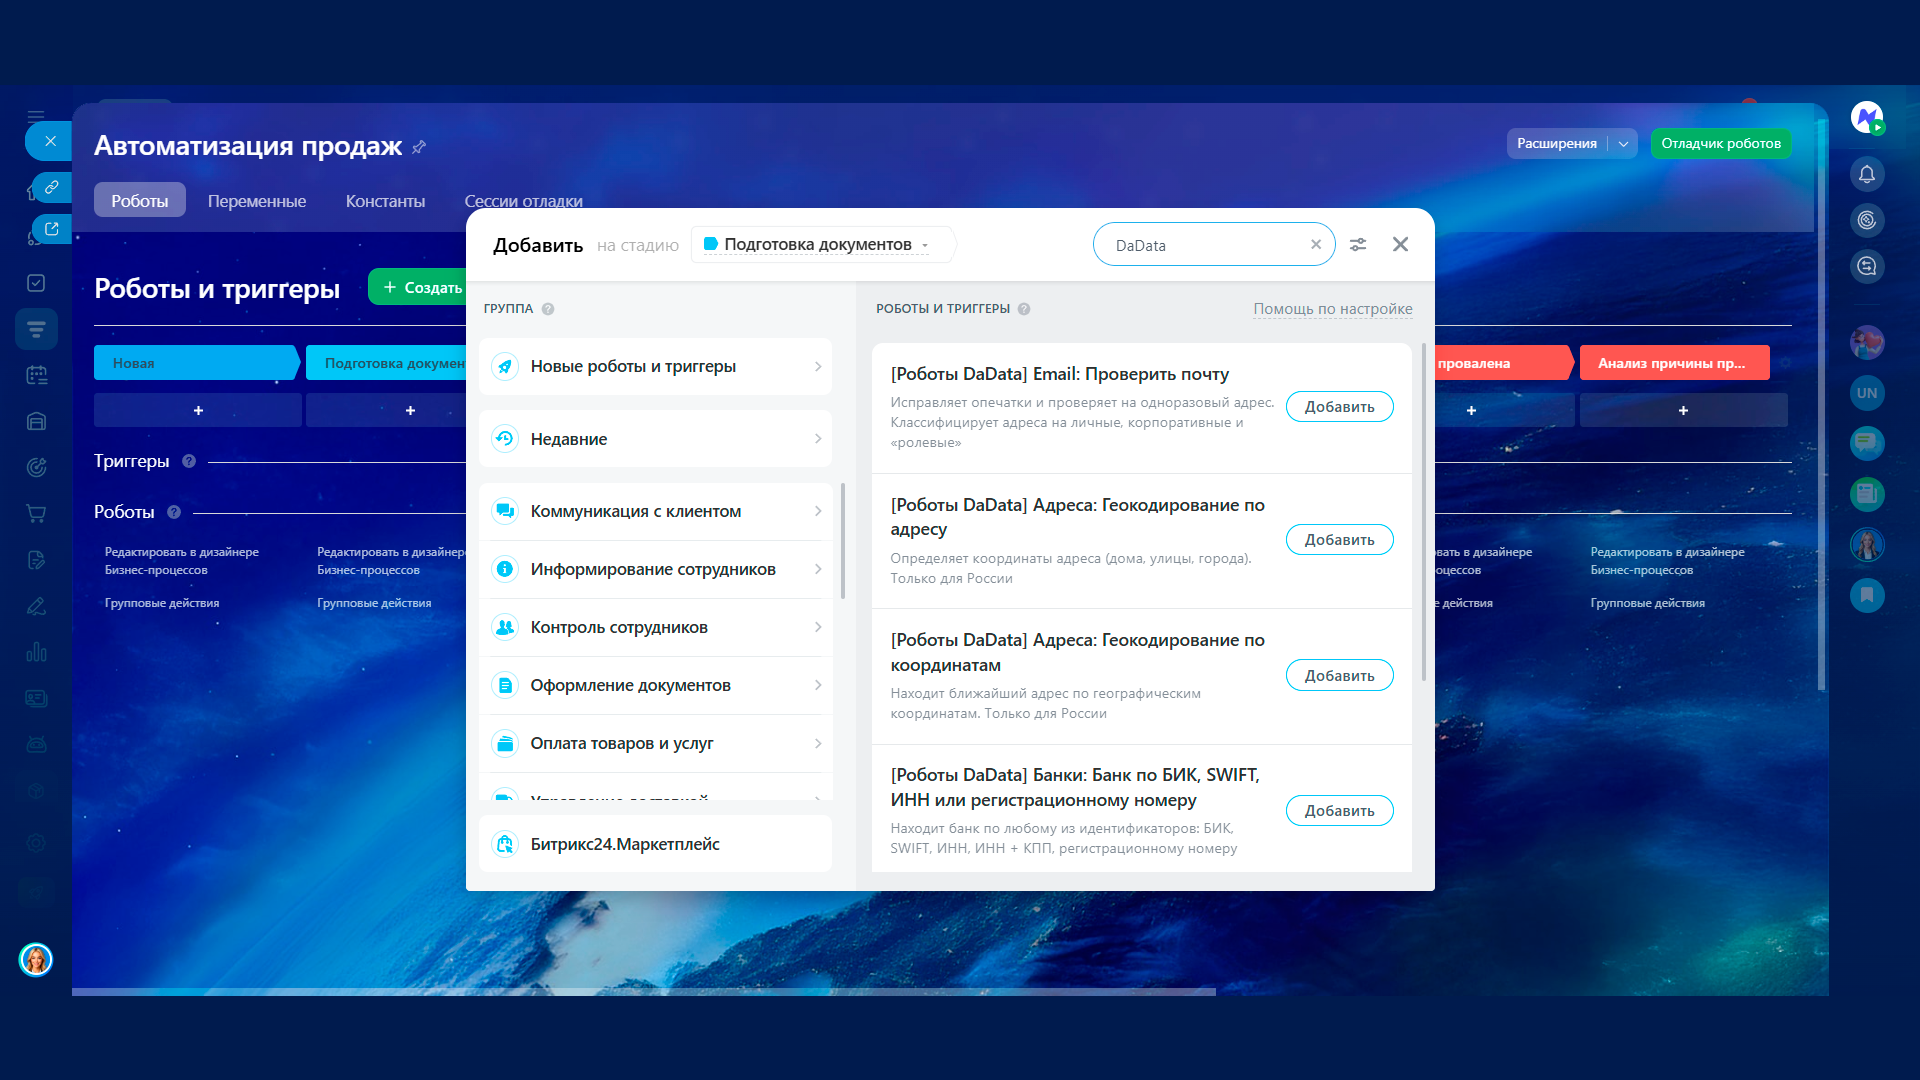
Task: Open Помощь по настройке link
Action: [x=1332, y=309]
